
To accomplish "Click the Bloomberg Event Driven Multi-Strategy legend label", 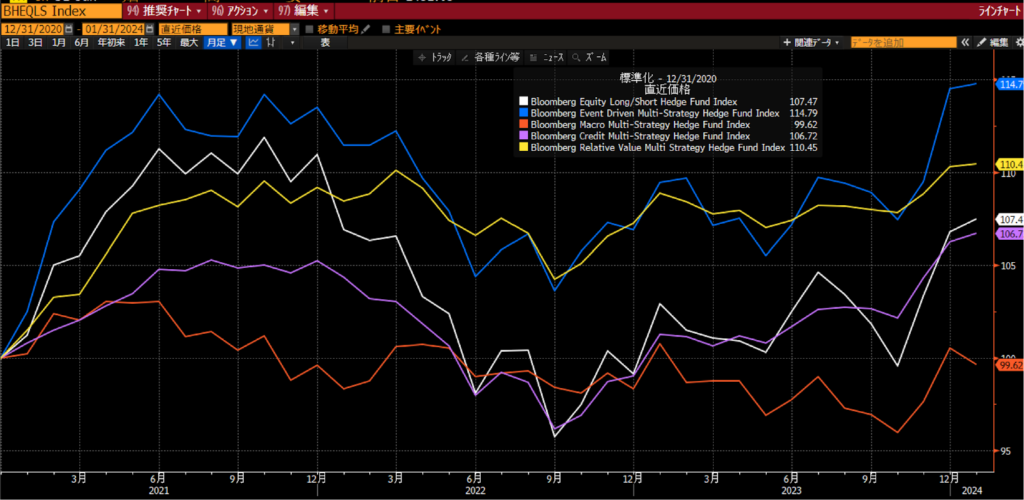I will [x=655, y=113].
